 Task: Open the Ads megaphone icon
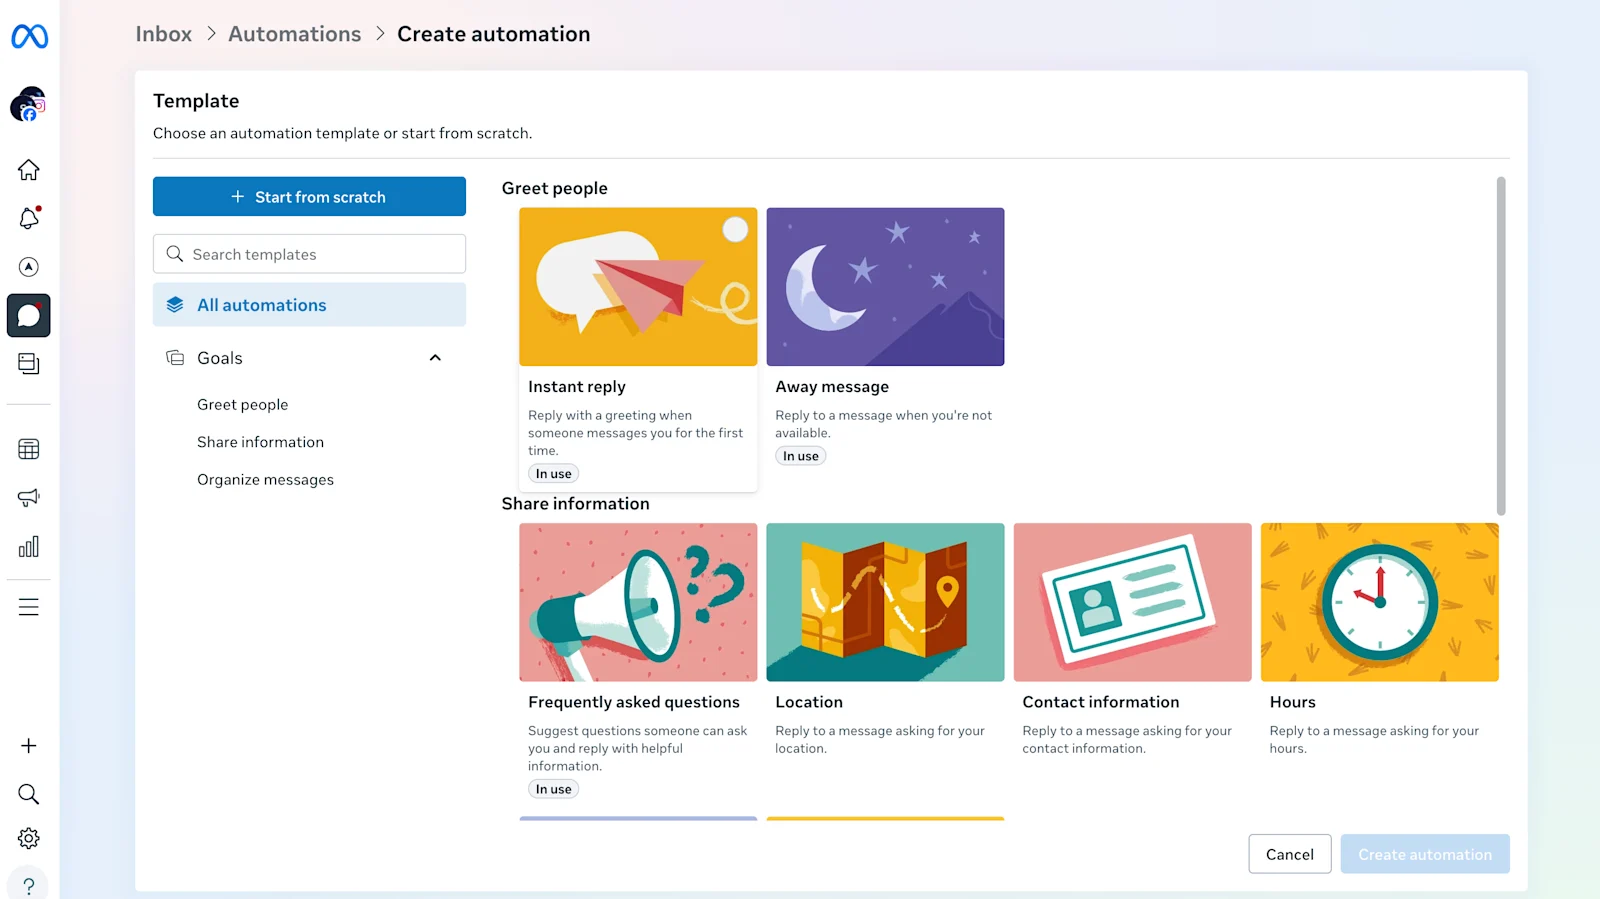coord(29,498)
